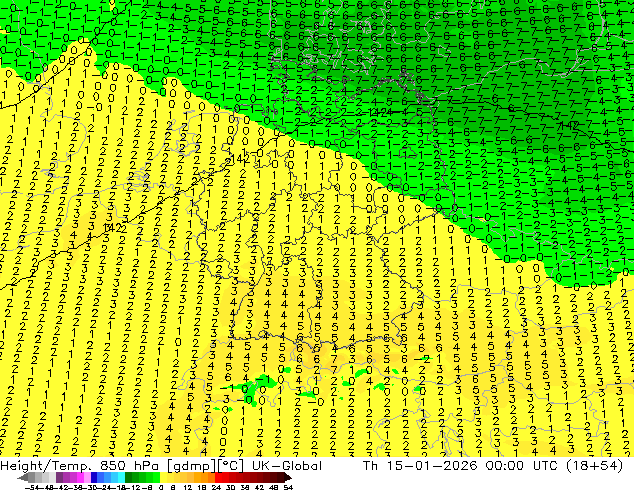The width and height of the screenshot is (634, 490).
Task: Click the cyan legend swatch near -18
Action: (122, 477)
